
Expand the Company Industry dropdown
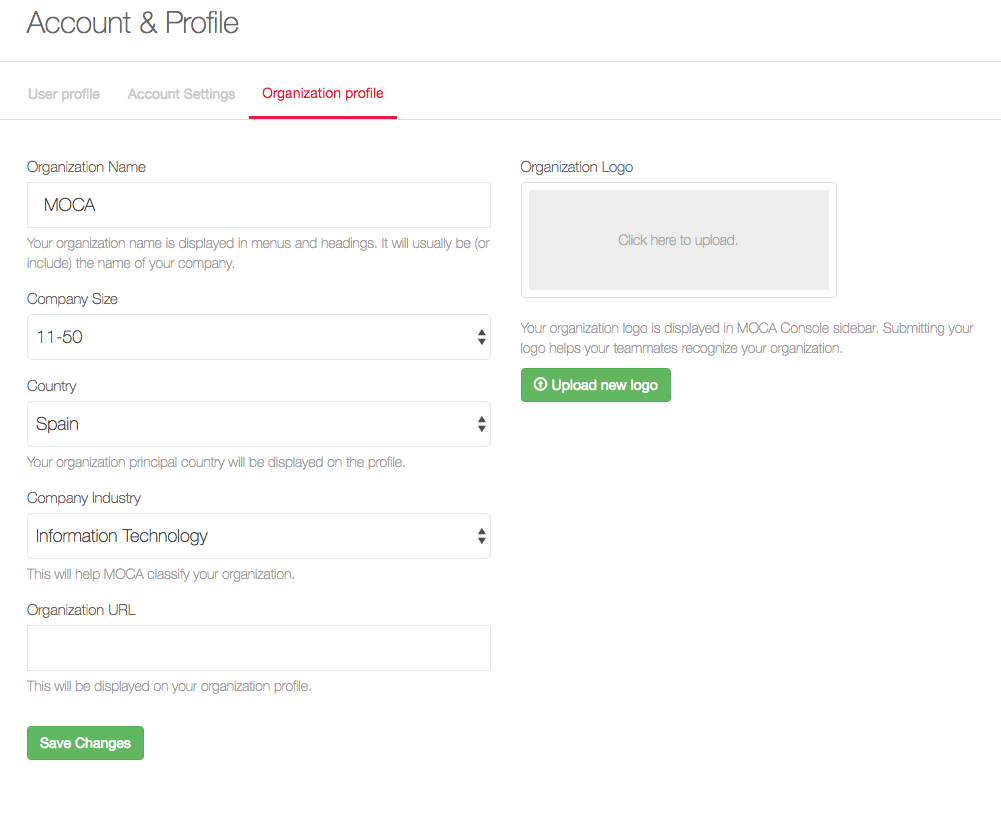pos(259,536)
